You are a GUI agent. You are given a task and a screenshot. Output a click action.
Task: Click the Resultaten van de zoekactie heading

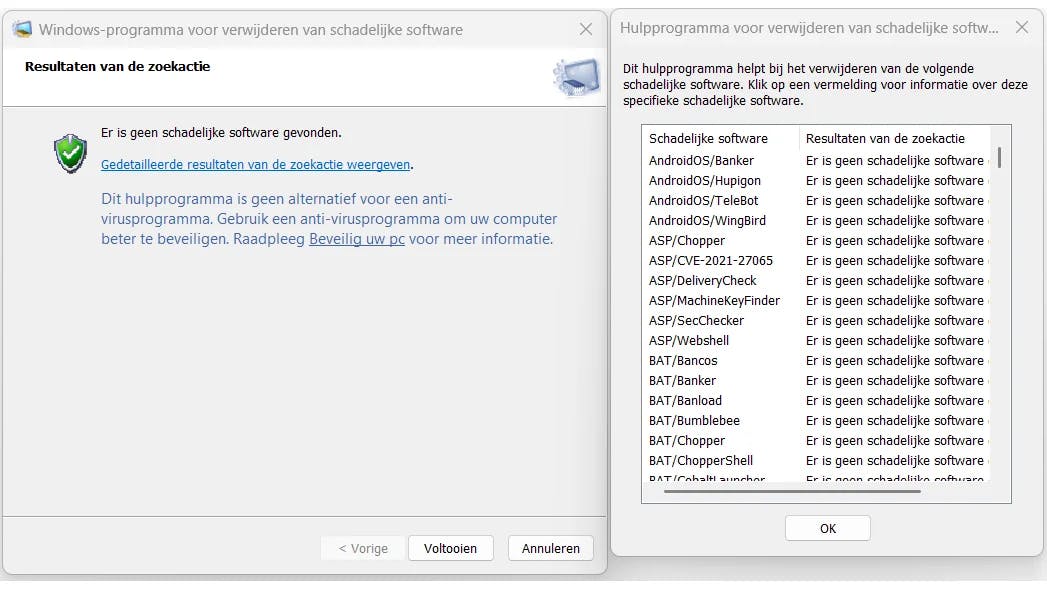pos(118,66)
